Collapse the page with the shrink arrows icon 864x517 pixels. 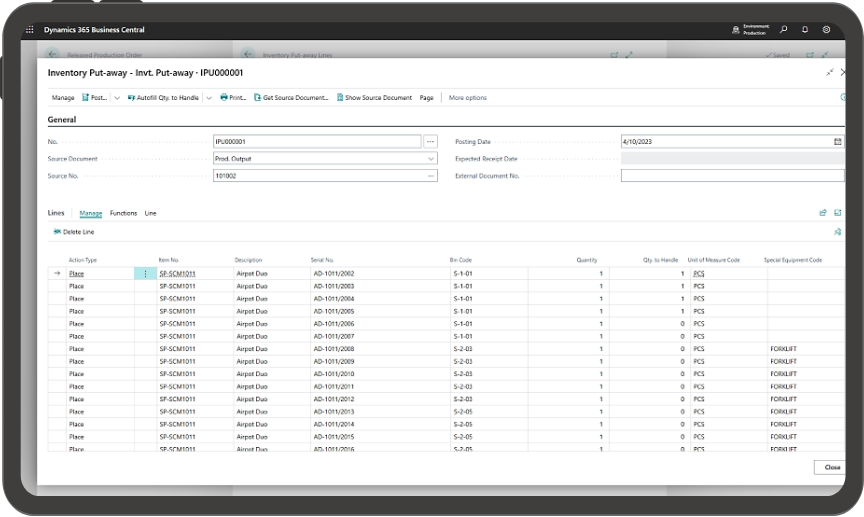[830, 72]
